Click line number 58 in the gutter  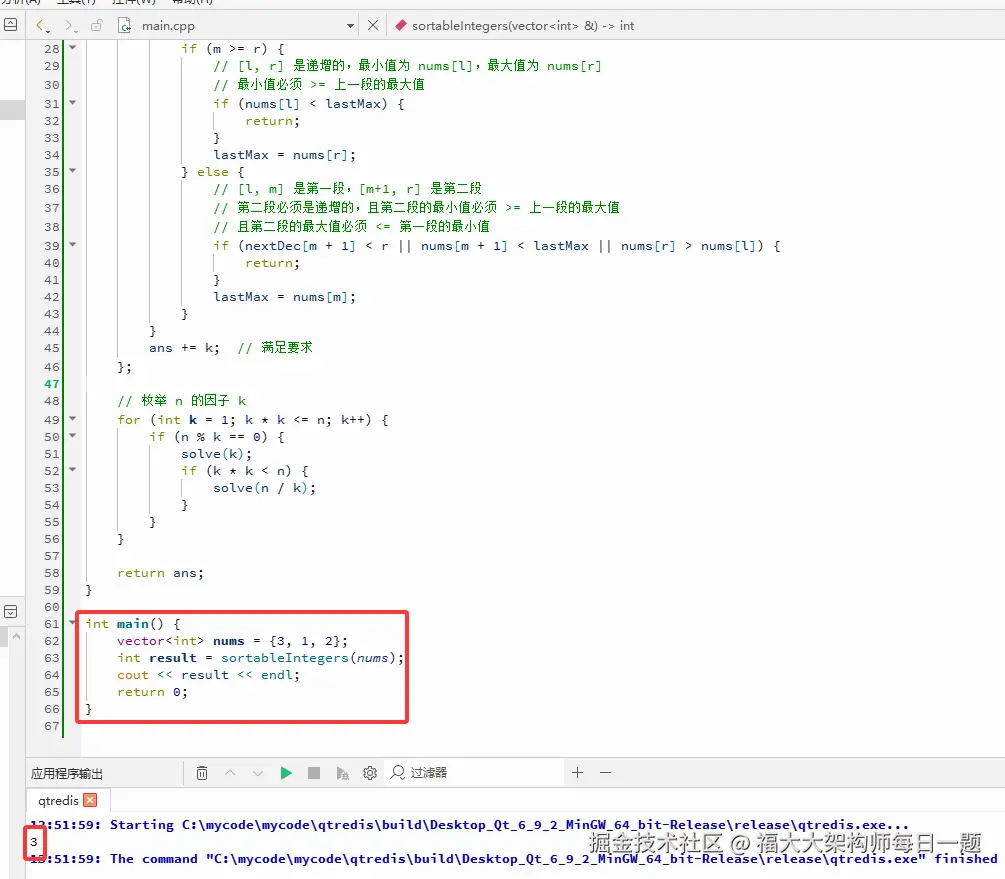pyautogui.click(x=51, y=573)
